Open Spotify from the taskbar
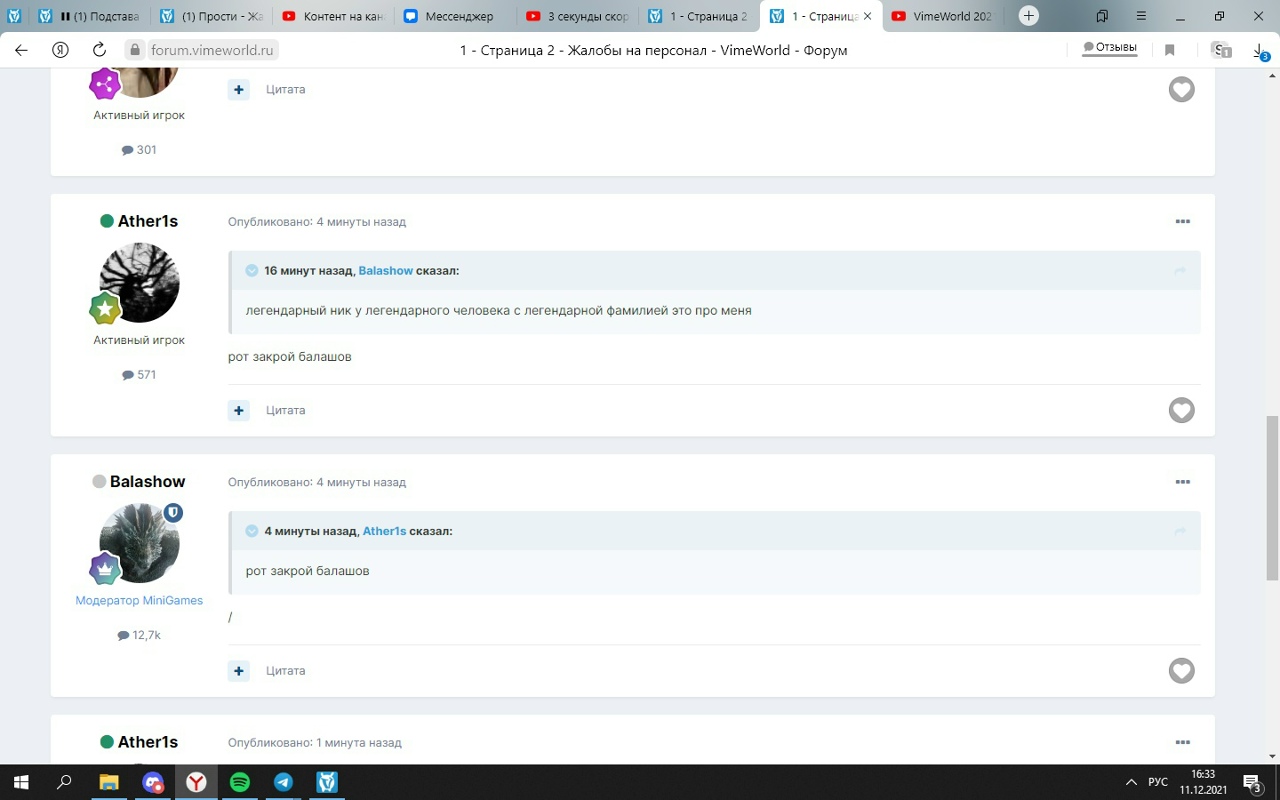 click(x=240, y=782)
